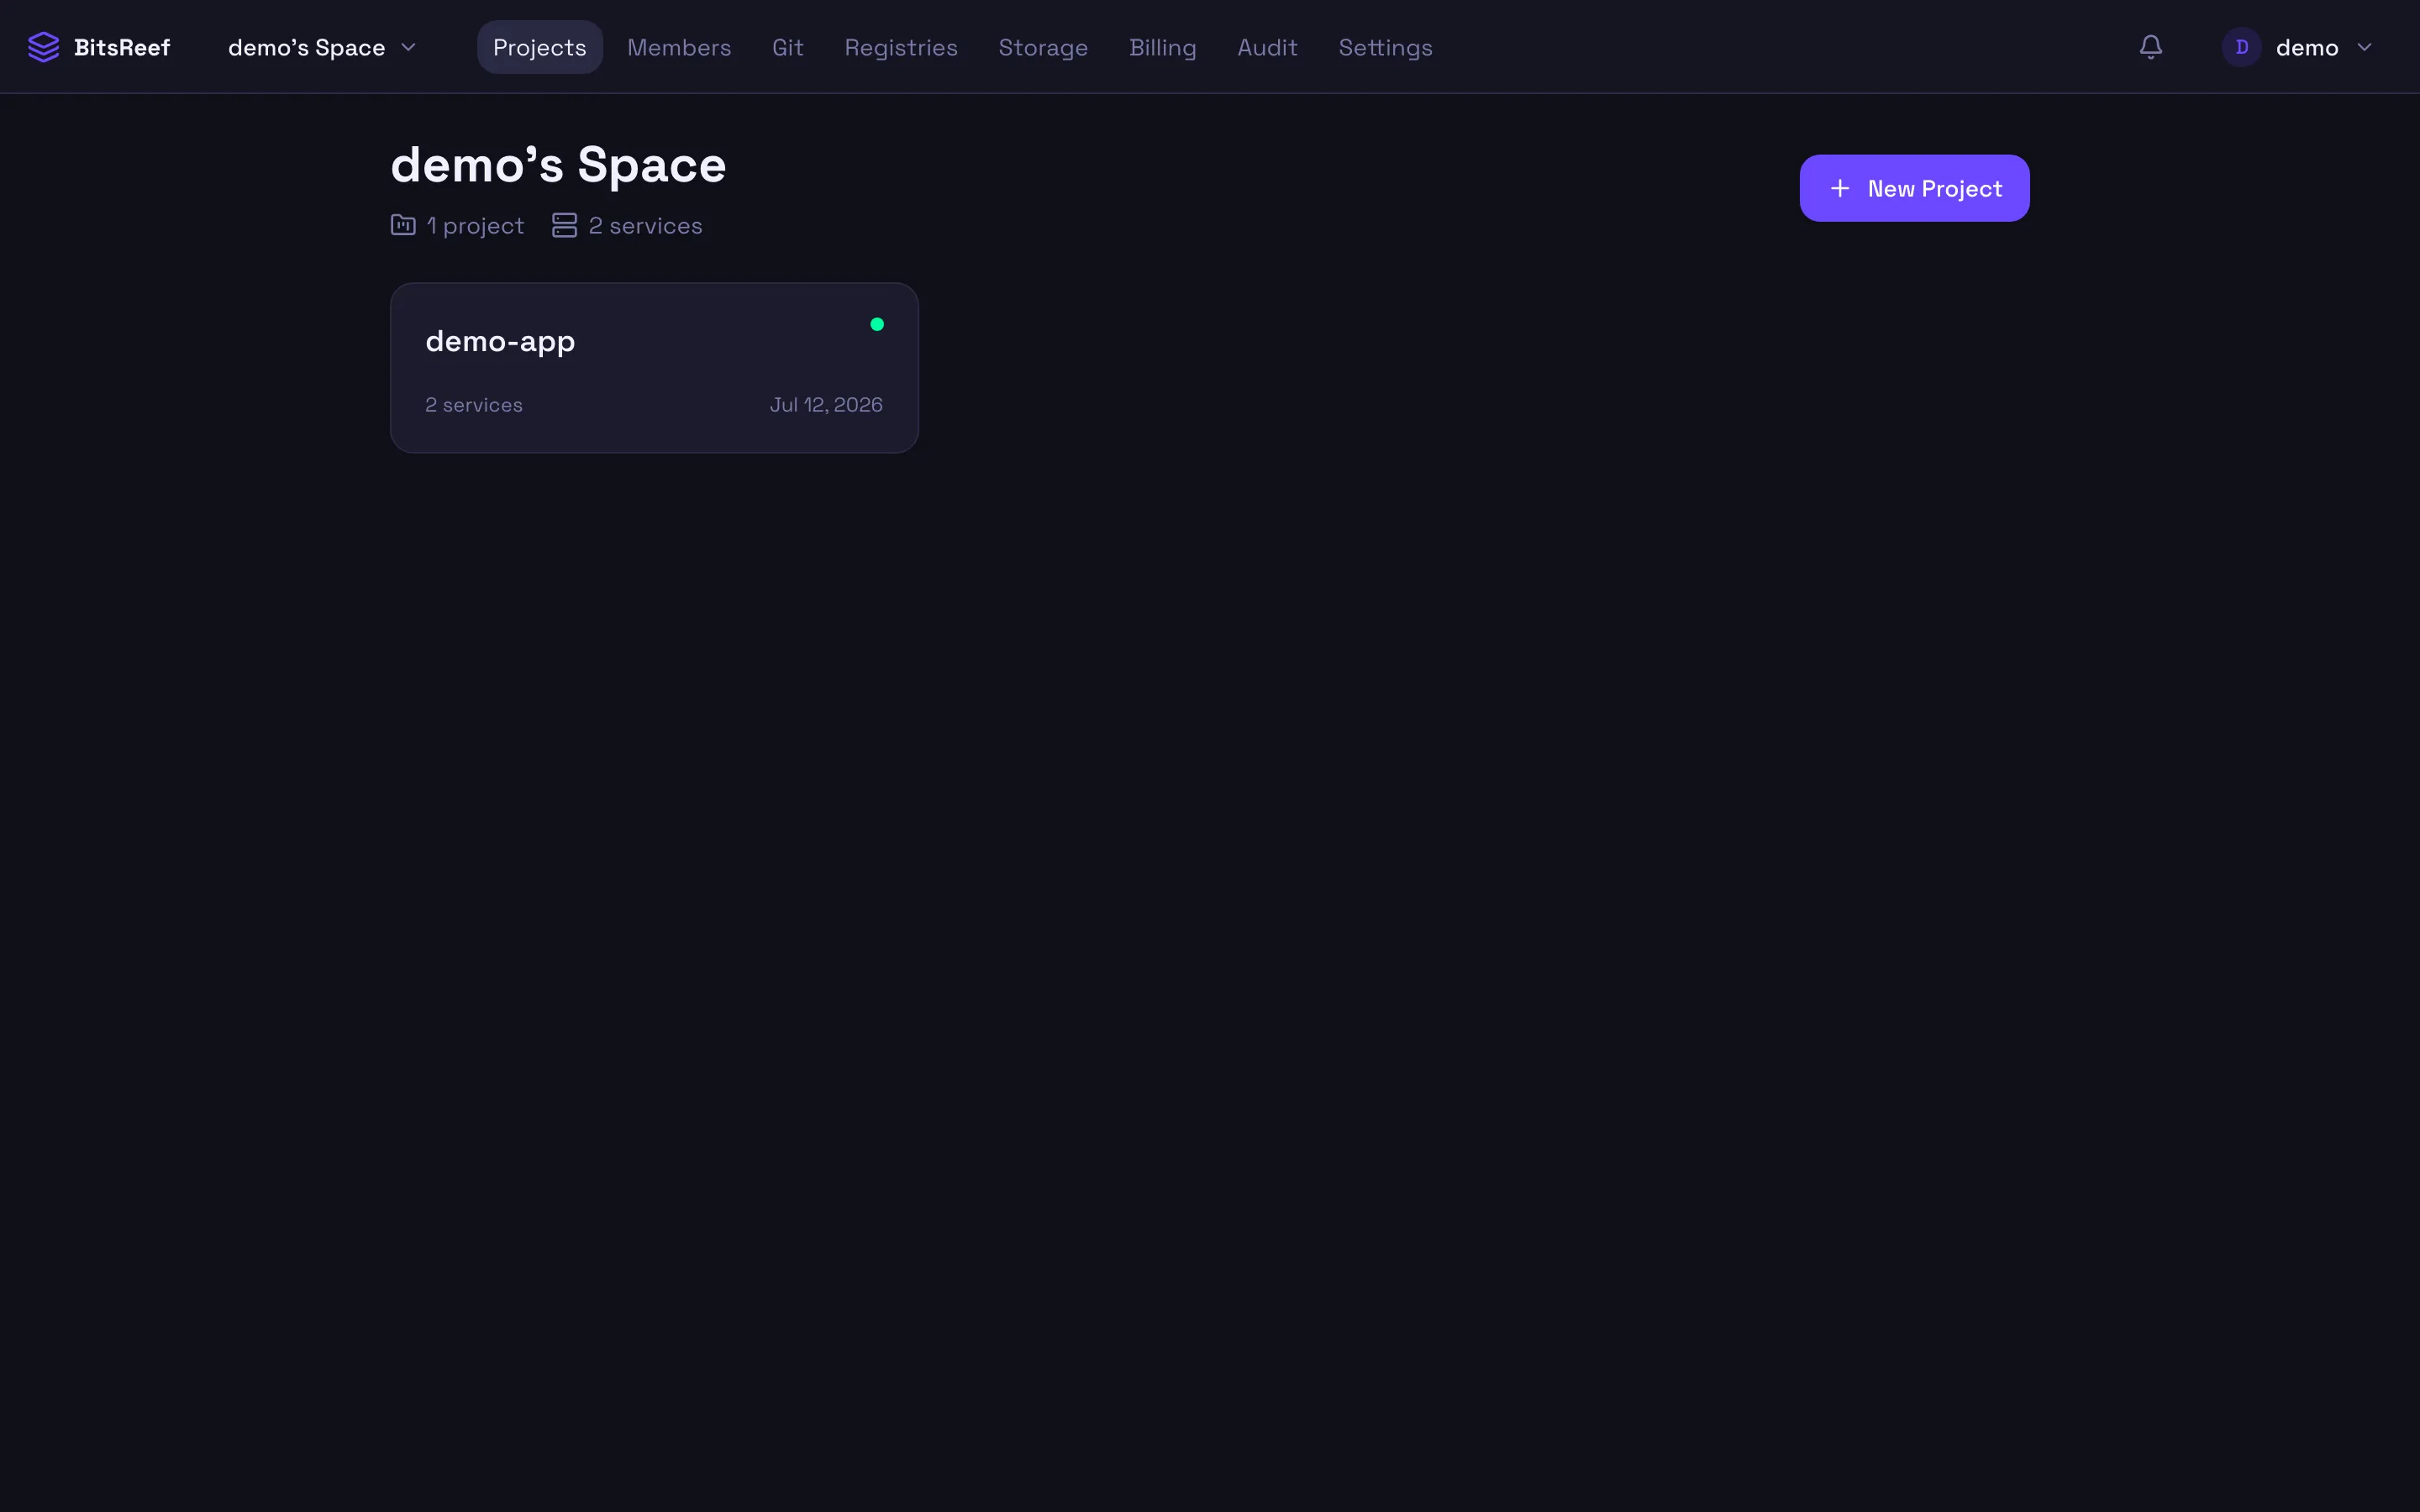Viewport: 2420px width, 1512px height.
Task: Click the plus icon in New Project
Action: 1840,188
